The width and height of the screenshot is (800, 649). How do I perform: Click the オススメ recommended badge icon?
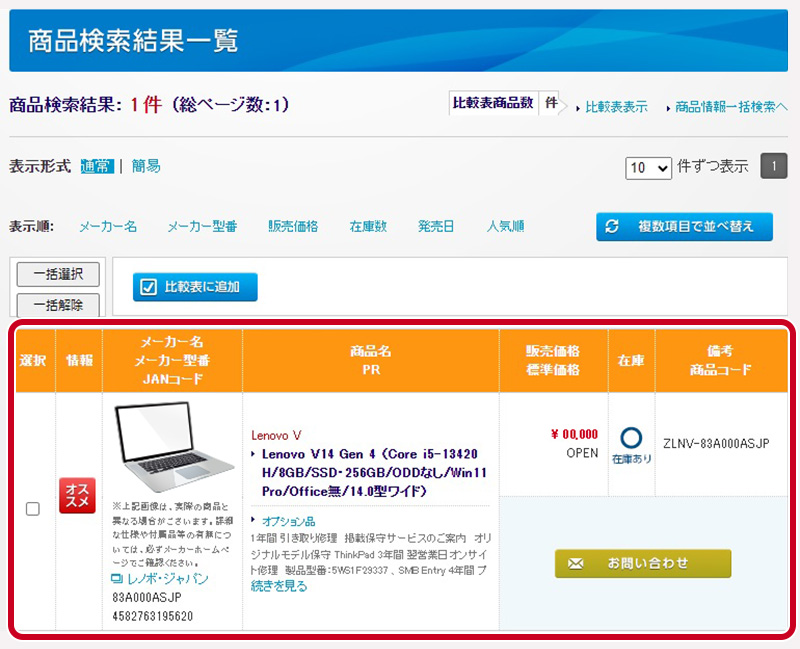(x=78, y=495)
